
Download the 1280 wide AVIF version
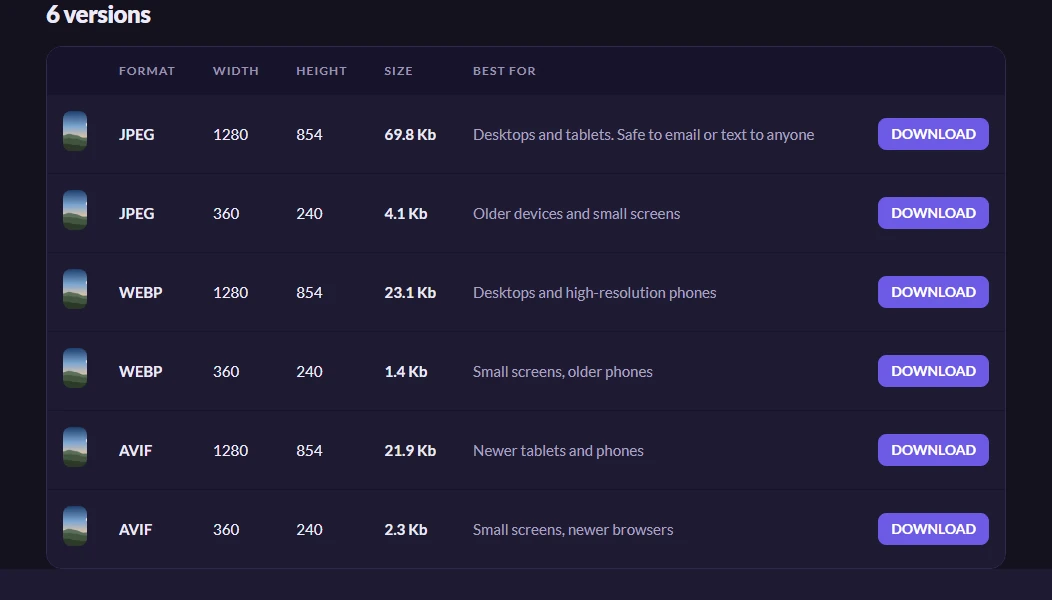point(933,450)
